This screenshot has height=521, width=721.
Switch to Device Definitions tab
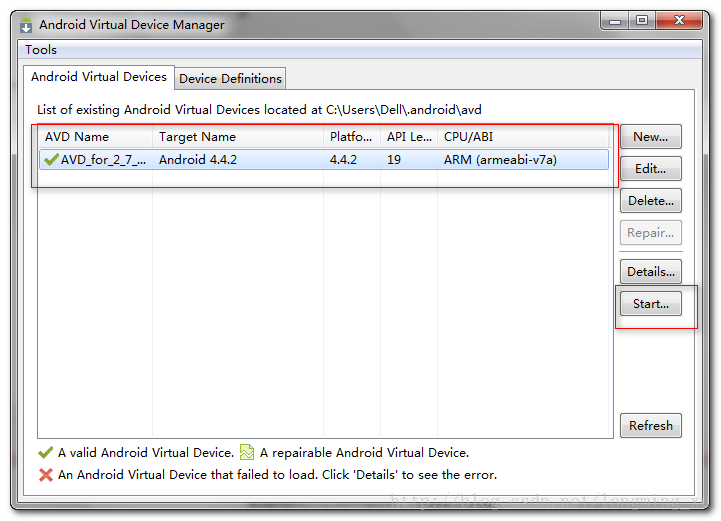(230, 79)
